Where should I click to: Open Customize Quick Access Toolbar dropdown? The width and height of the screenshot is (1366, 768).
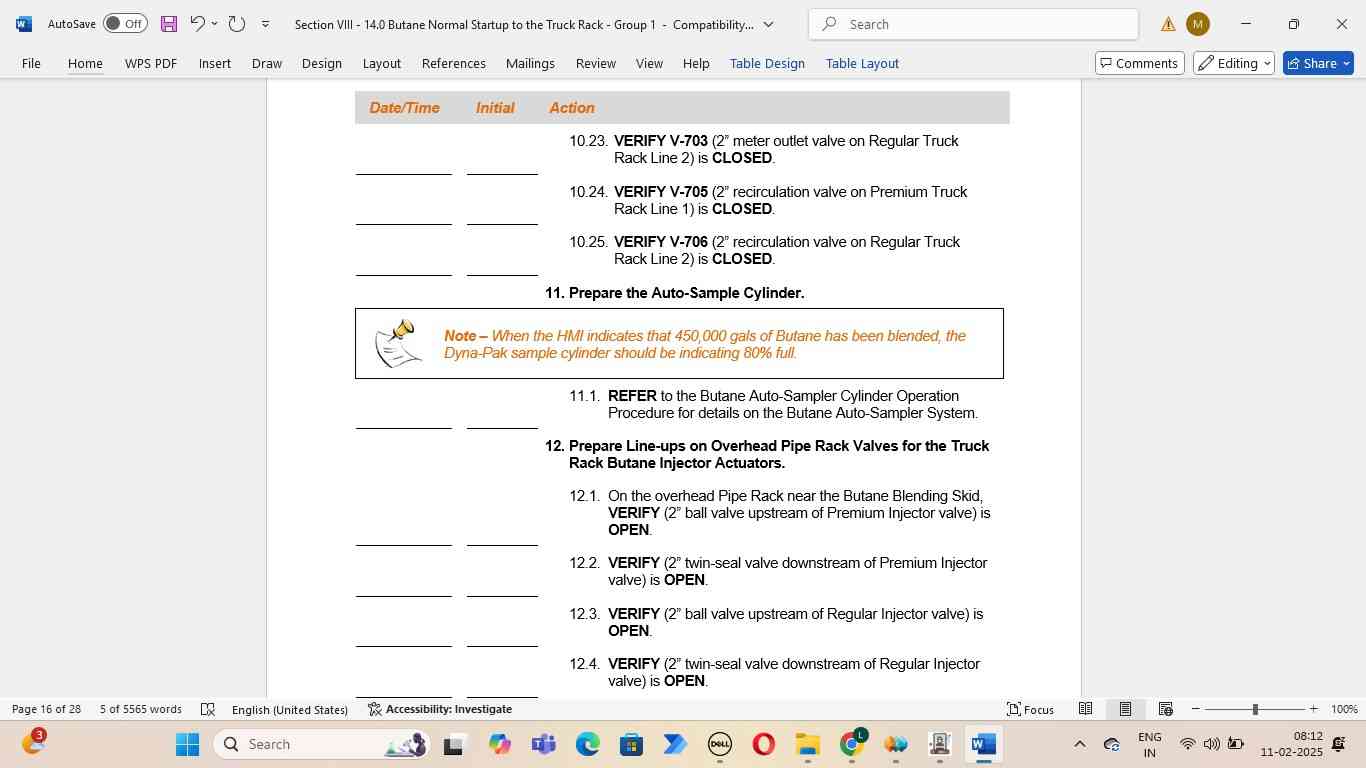[x=265, y=24]
